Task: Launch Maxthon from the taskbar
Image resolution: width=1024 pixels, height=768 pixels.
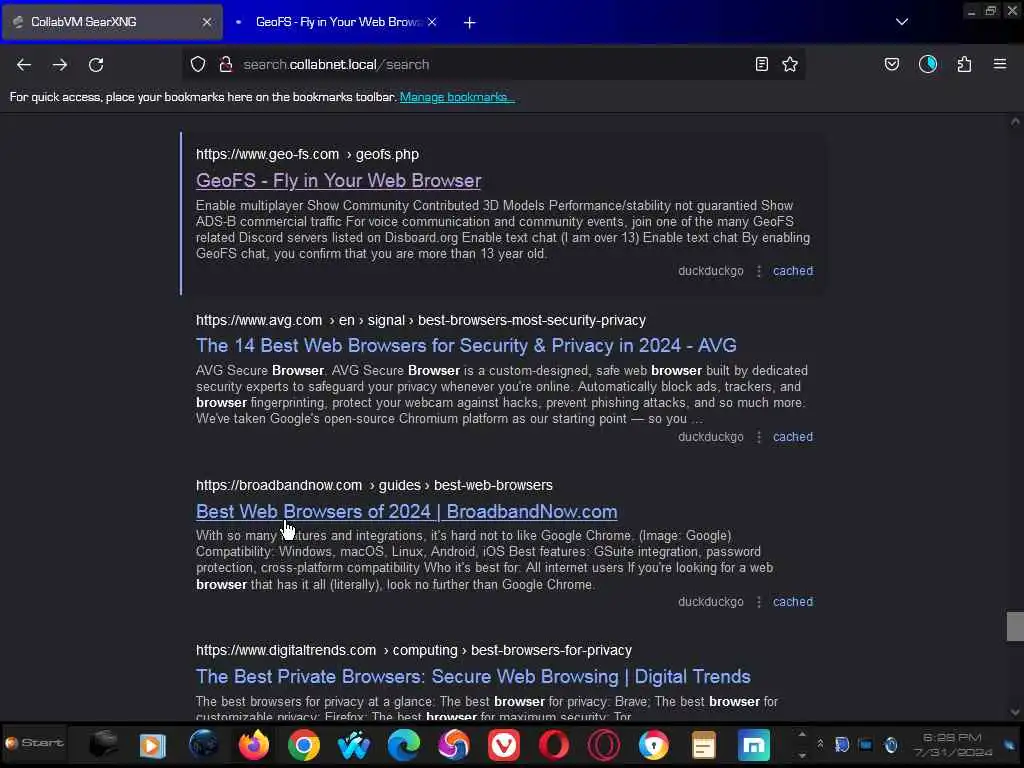Action: tap(754, 745)
